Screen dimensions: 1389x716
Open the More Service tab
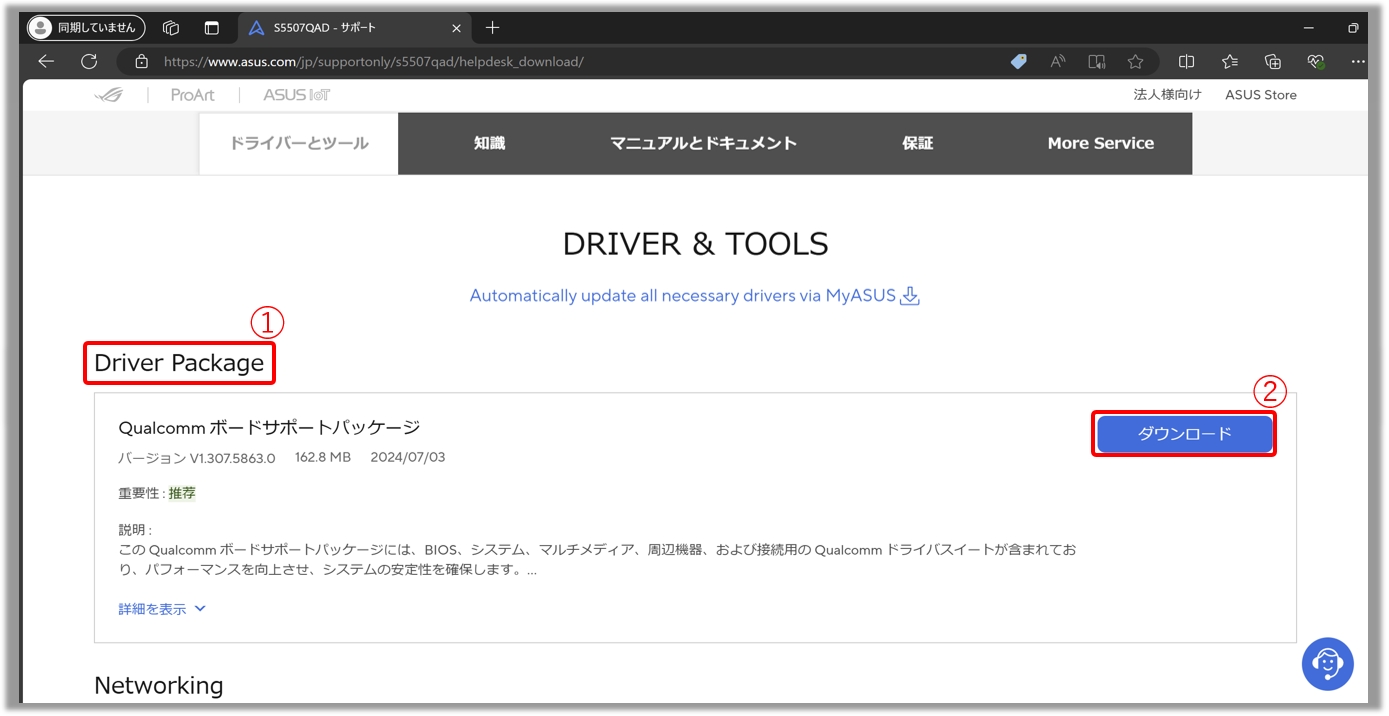(1101, 143)
